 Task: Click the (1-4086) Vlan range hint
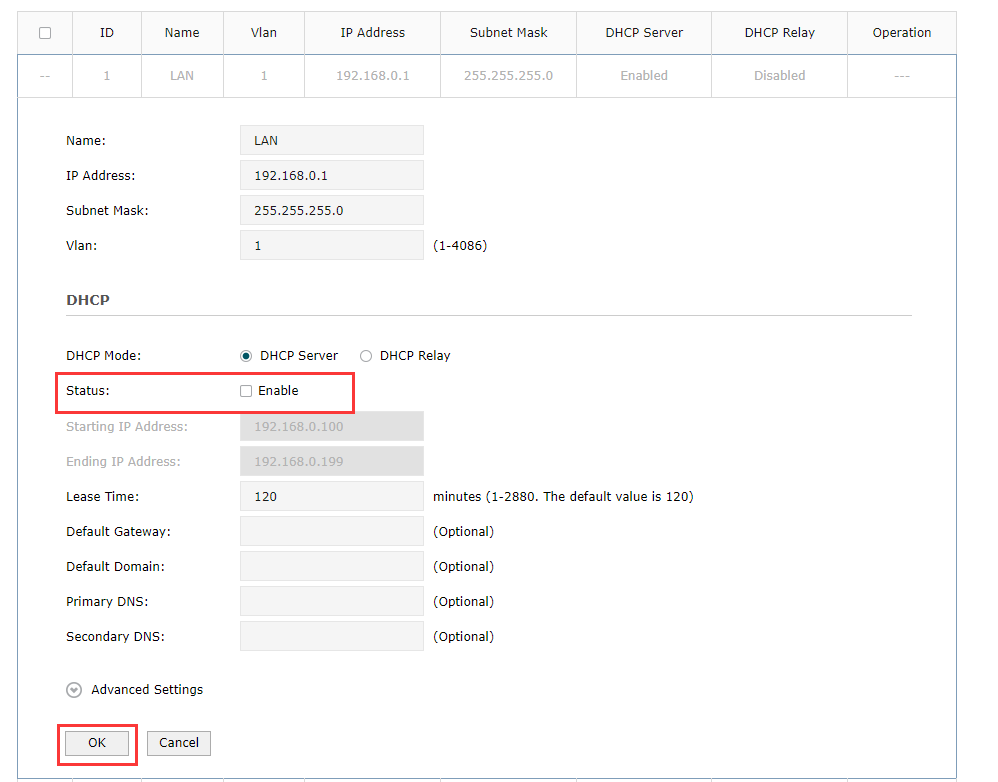pyautogui.click(x=460, y=246)
